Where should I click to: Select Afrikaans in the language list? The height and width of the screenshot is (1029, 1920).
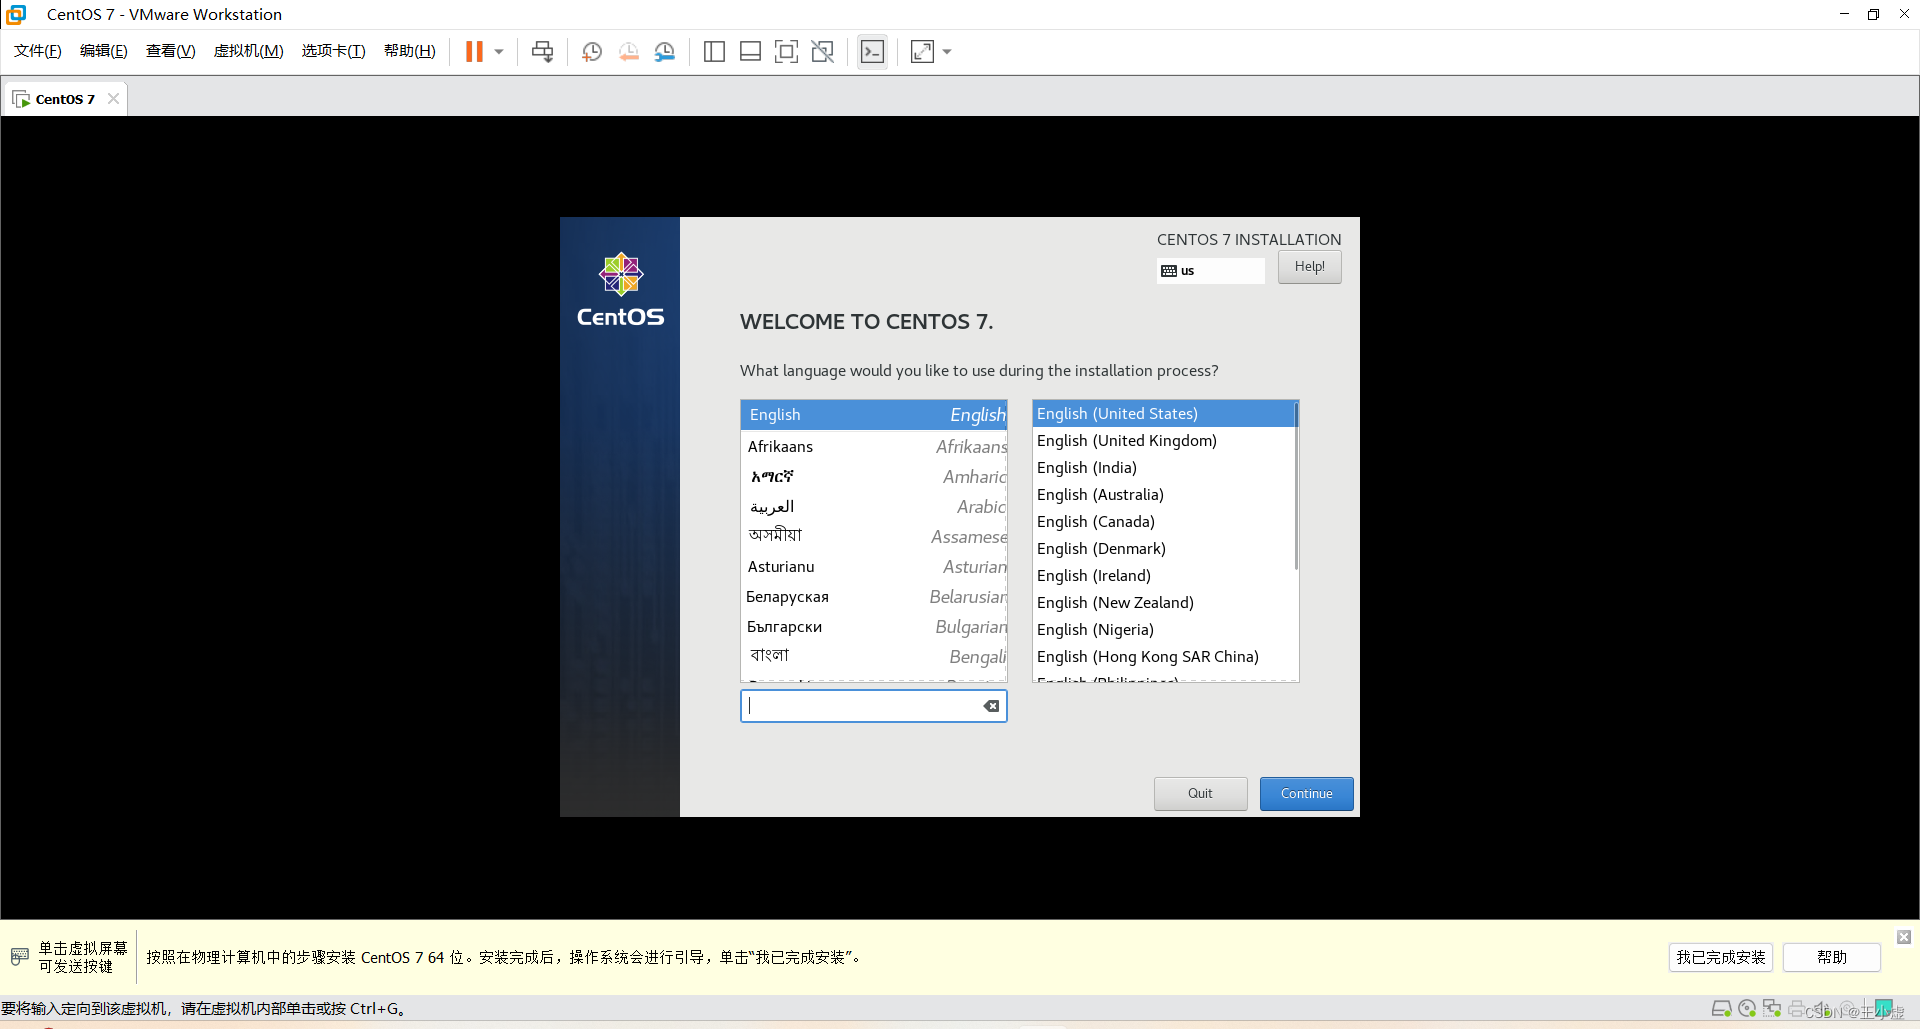pos(874,447)
